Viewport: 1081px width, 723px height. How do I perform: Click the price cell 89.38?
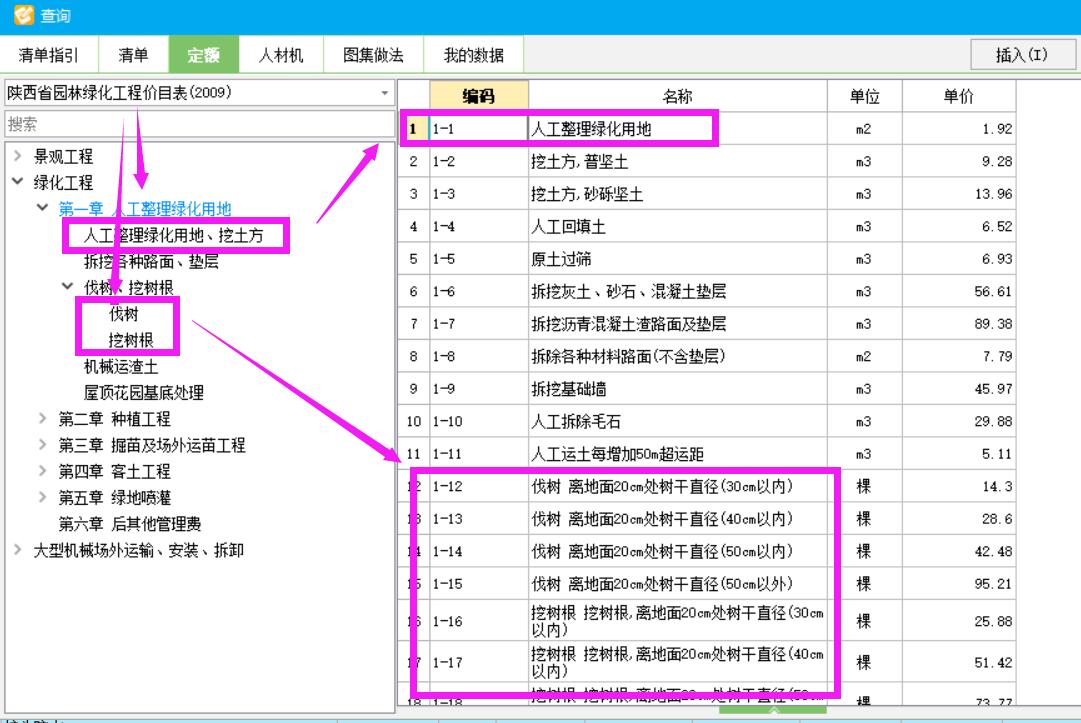[x=959, y=324]
